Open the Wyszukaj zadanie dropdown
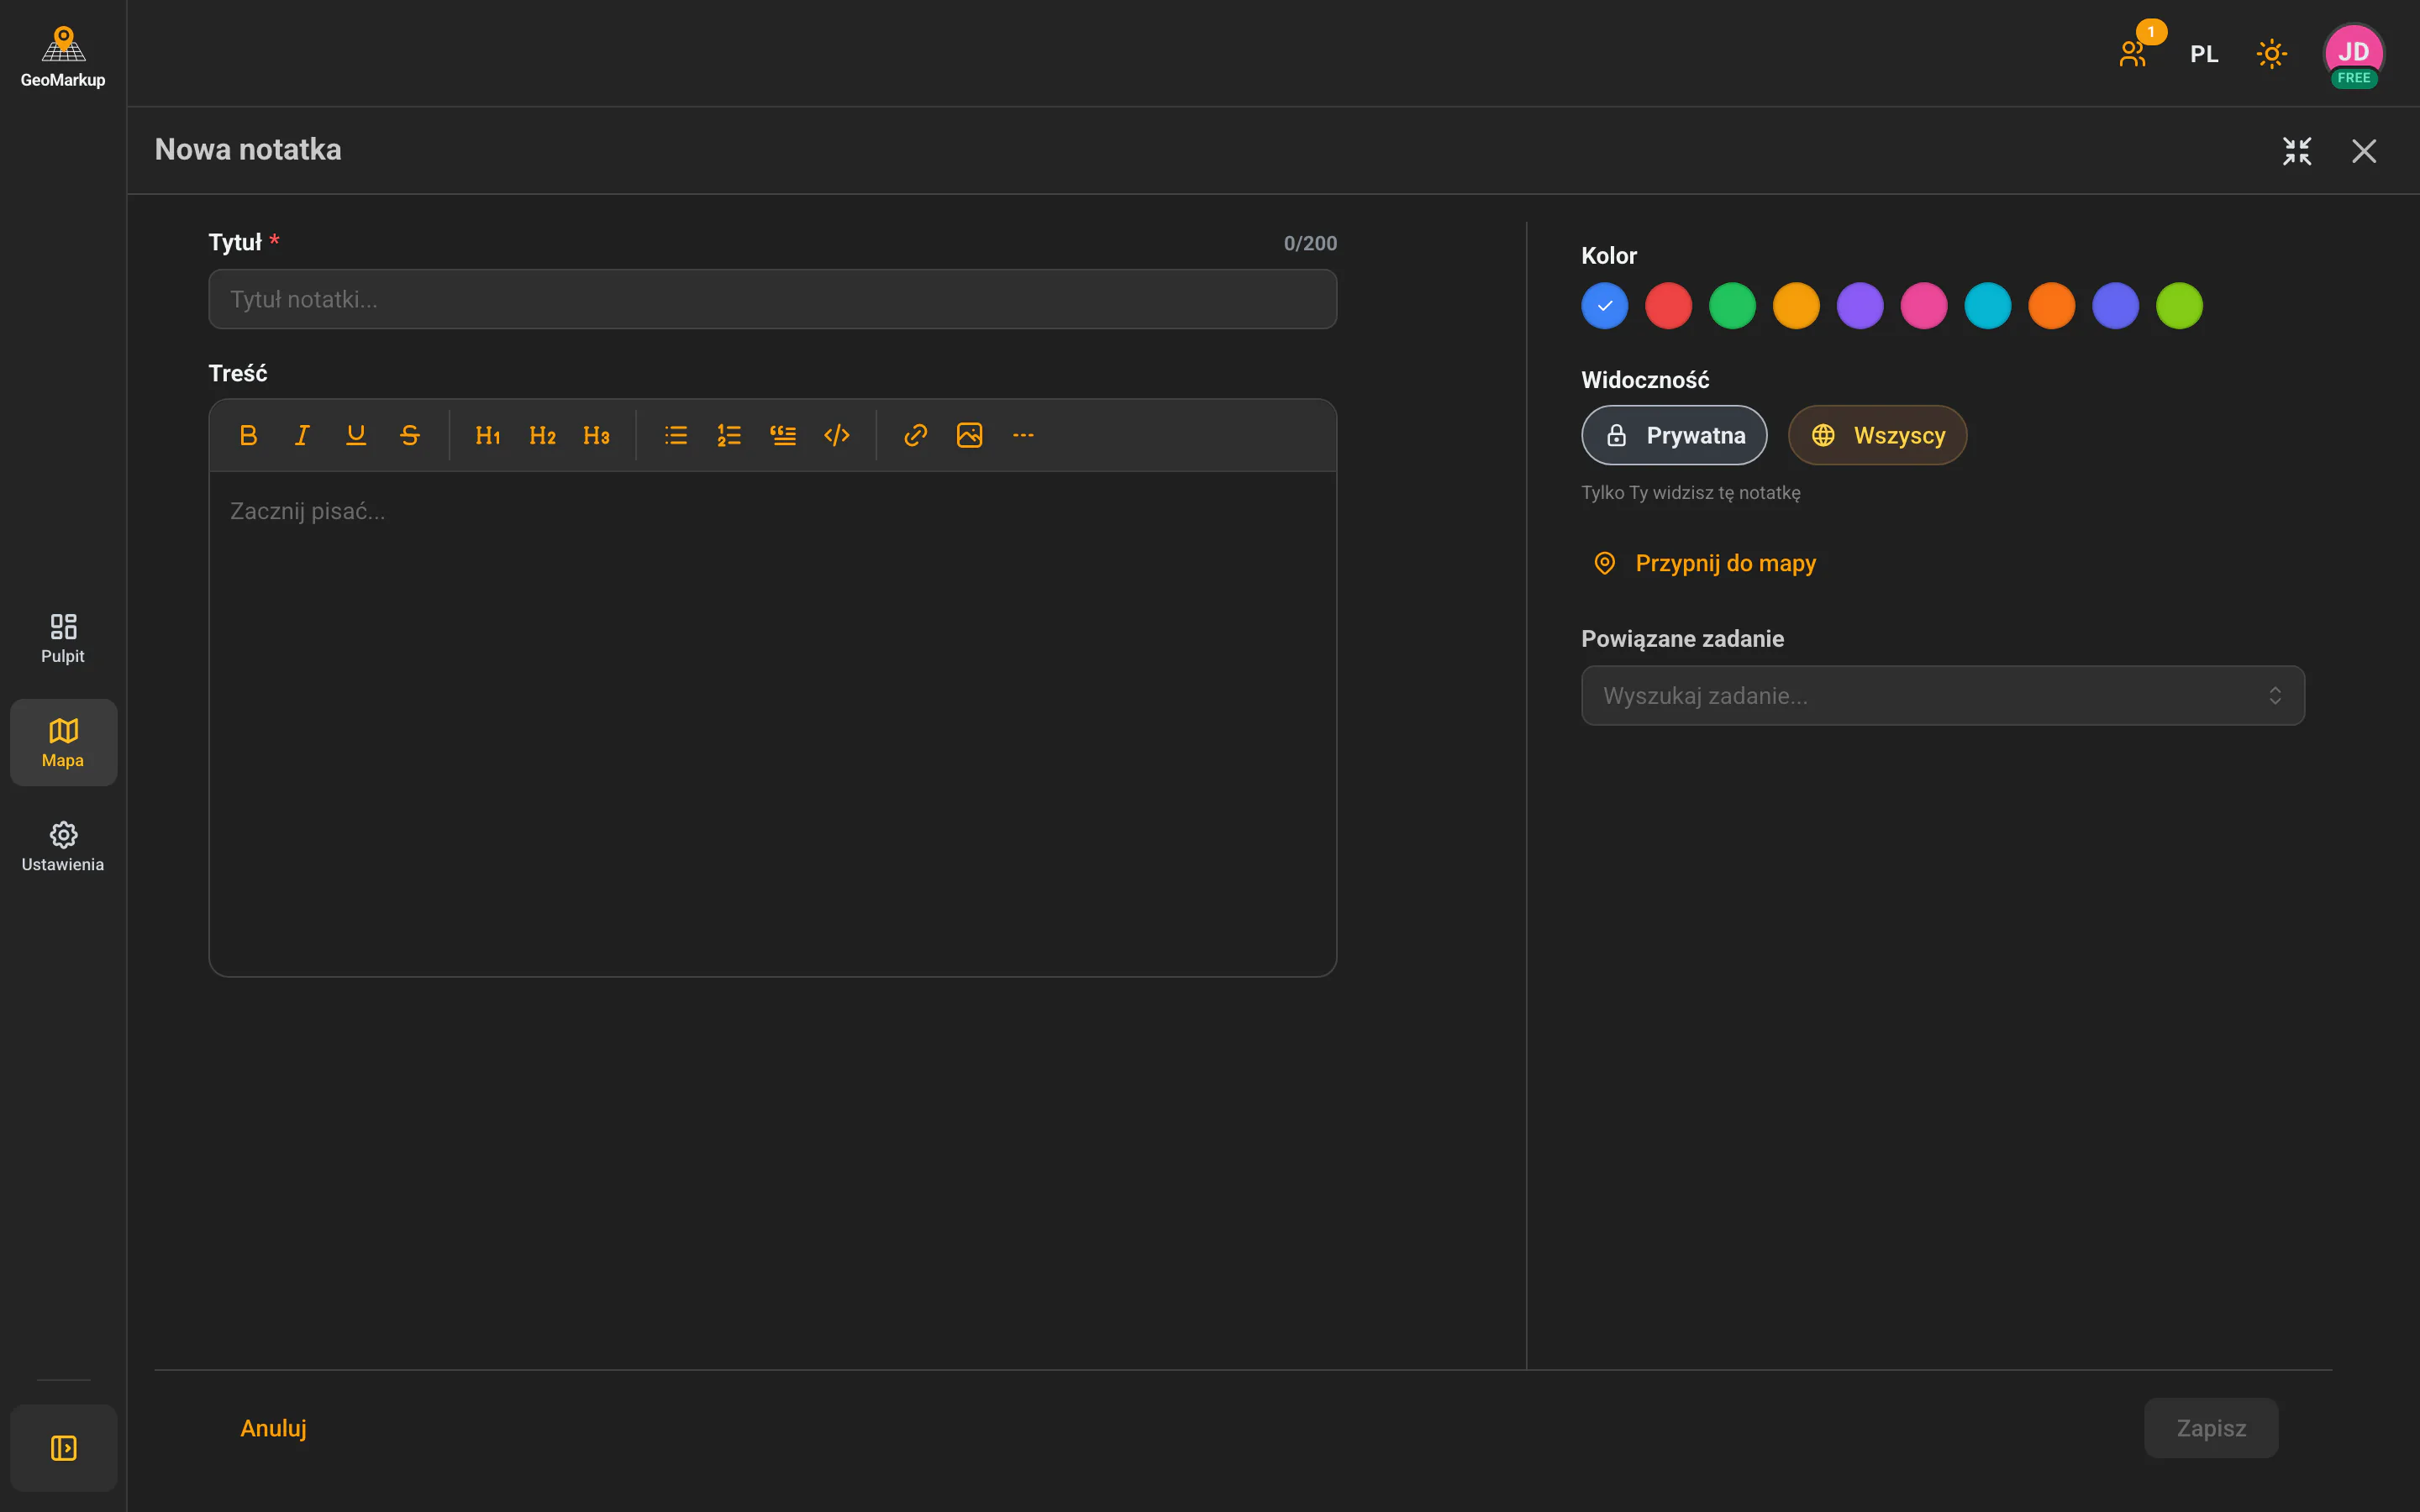The image size is (2420, 1512). [x=1942, y=696]
